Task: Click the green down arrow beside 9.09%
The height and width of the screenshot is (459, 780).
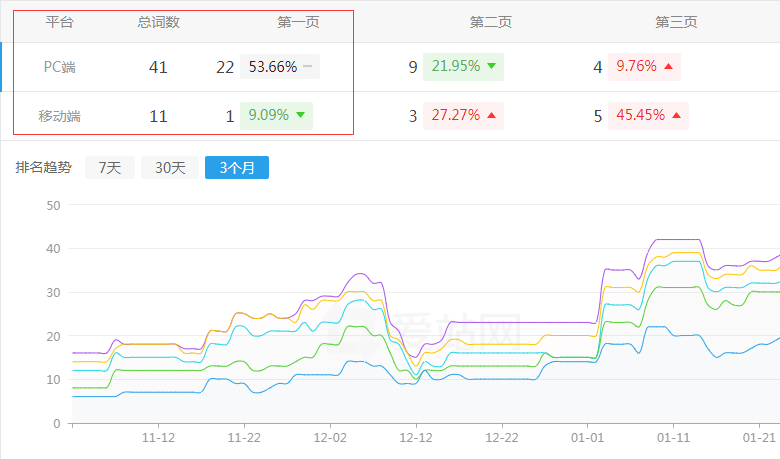Action: [300, 115]
